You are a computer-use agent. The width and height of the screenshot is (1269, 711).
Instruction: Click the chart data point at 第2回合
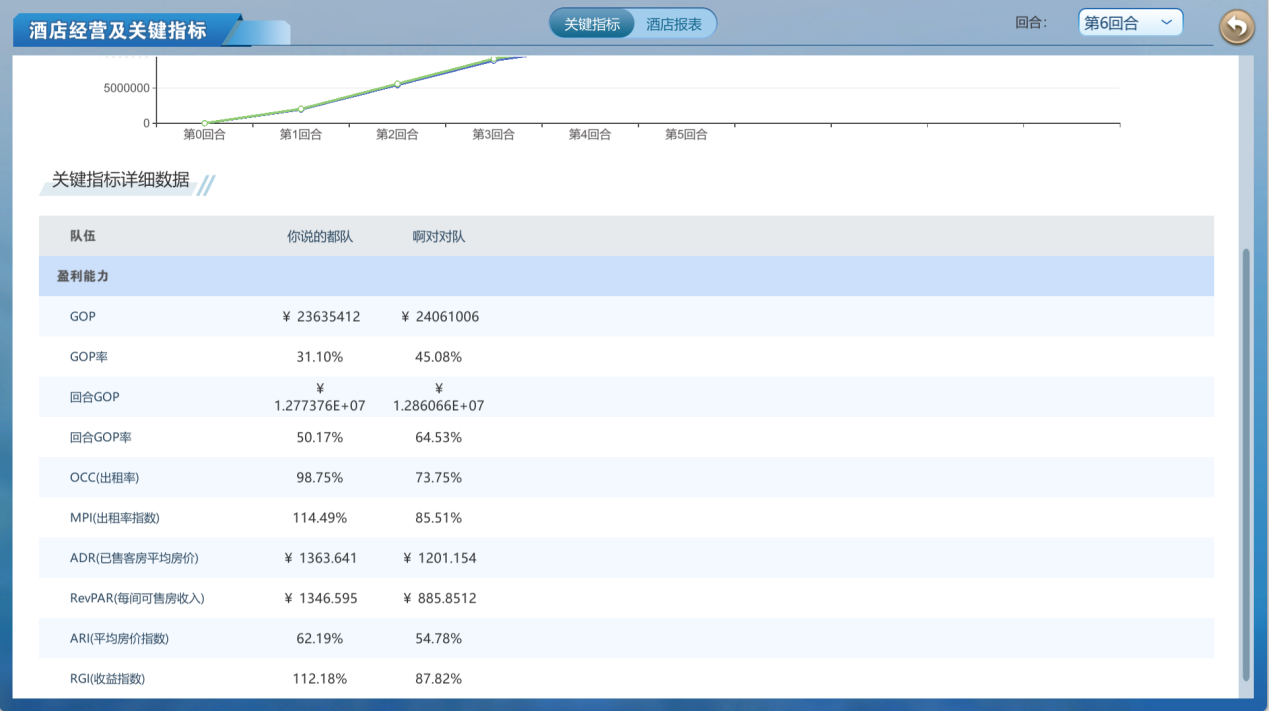click(x=397, y=84)
